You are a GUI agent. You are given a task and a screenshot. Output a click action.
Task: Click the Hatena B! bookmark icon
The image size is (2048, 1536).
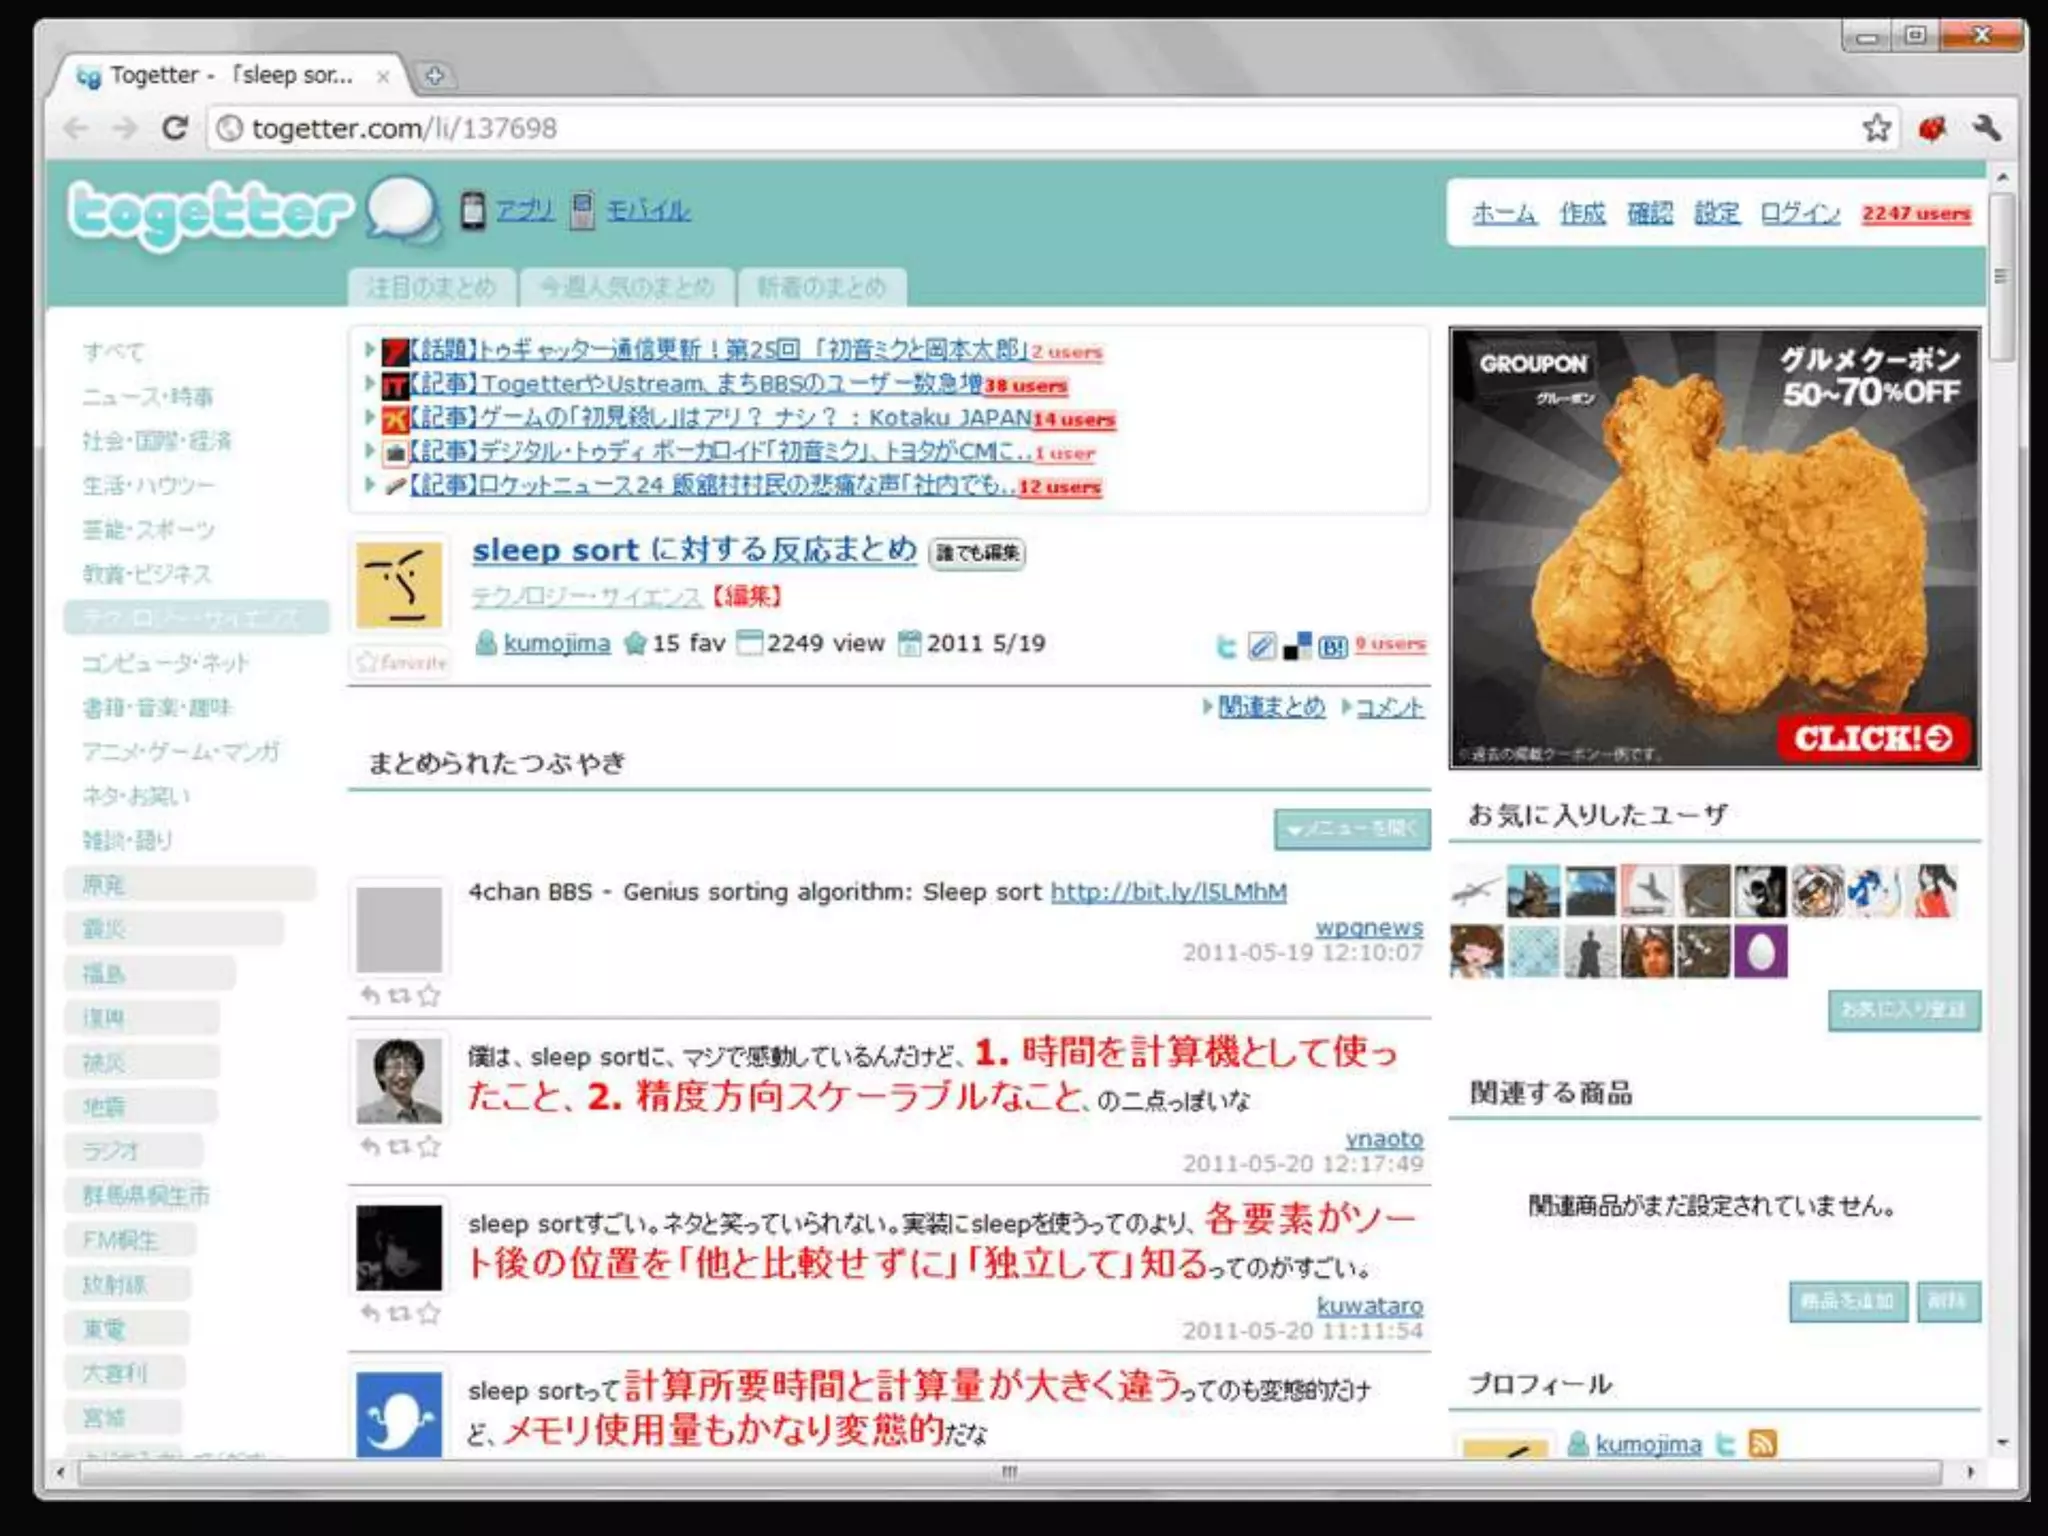click(1333, 647)
